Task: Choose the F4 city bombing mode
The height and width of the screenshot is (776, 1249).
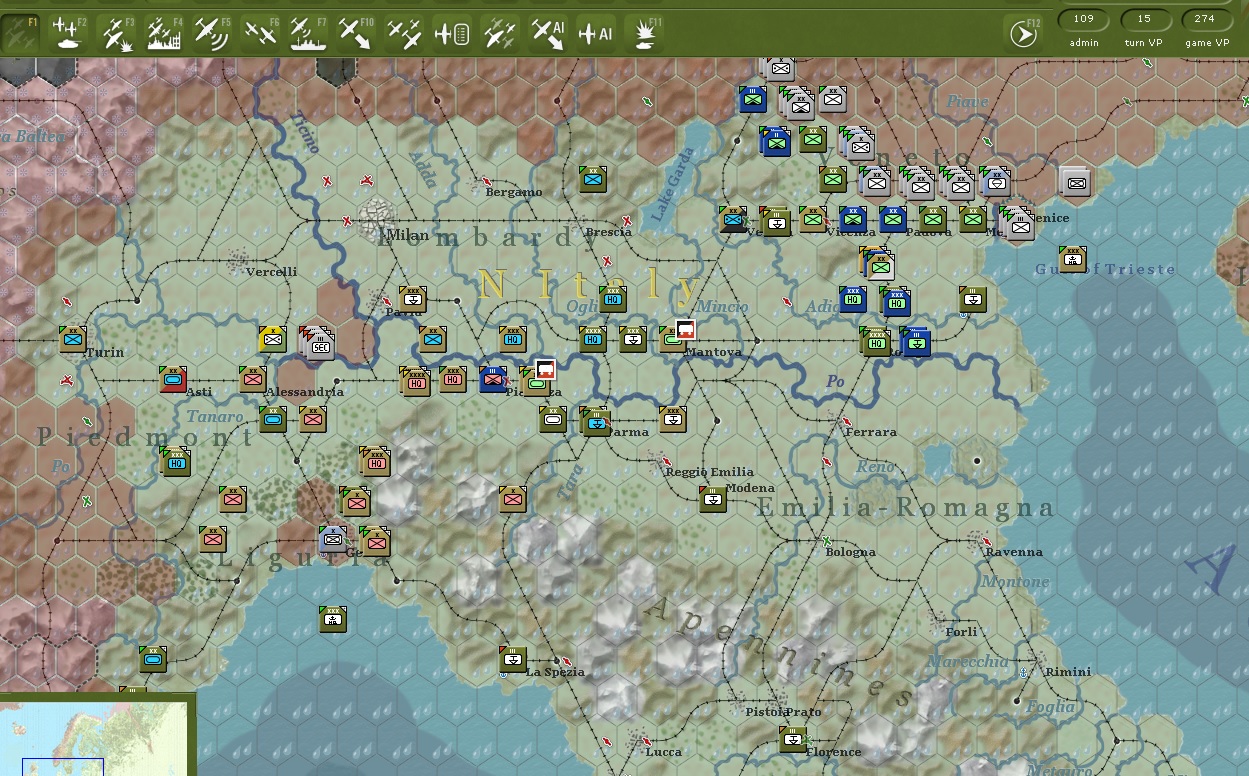Action: 165,34
